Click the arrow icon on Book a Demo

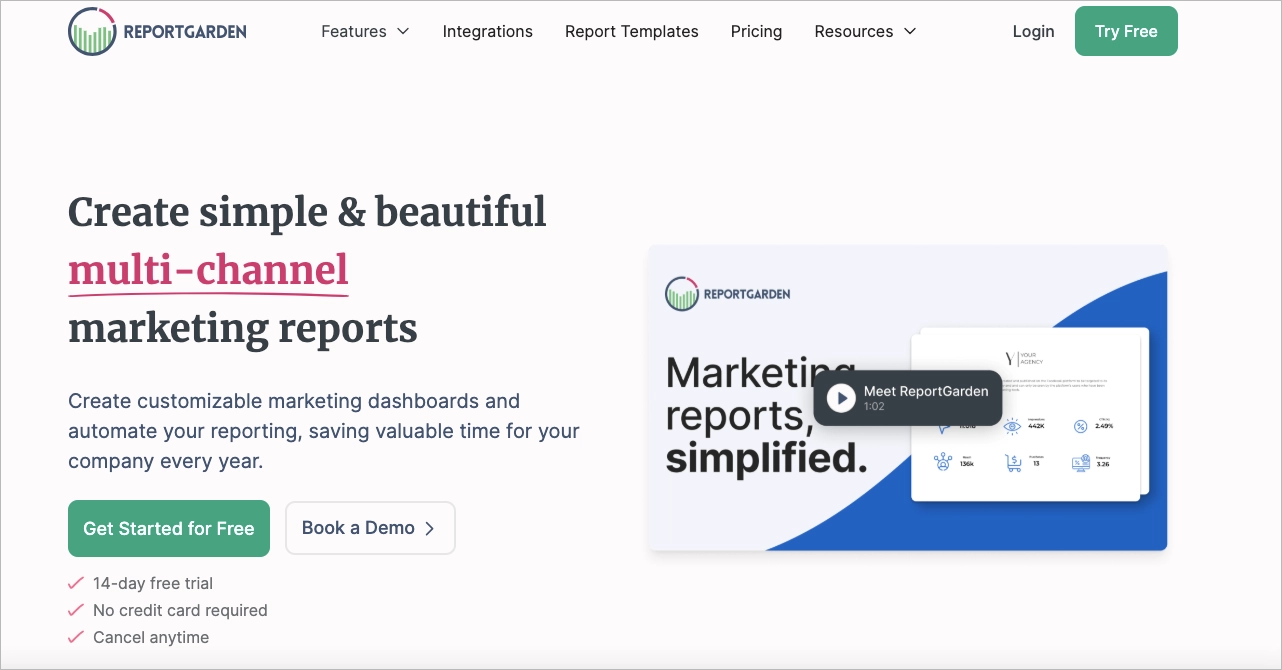[431, 528]
